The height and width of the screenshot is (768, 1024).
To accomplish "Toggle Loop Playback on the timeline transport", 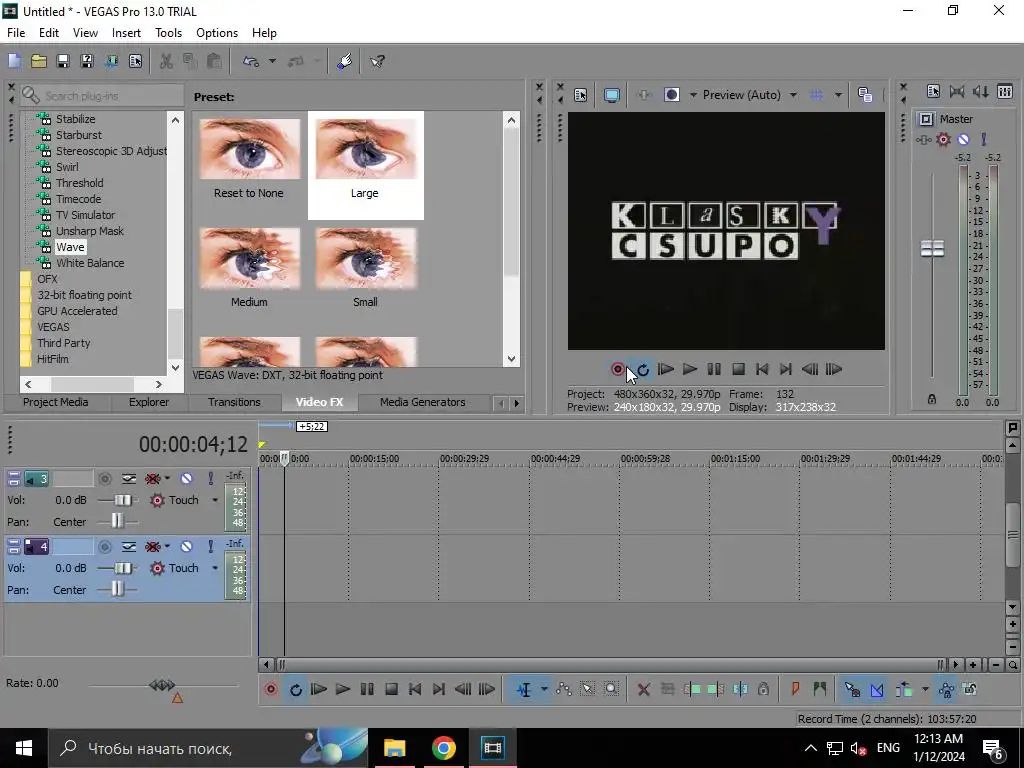I will [x=295, y=689].
